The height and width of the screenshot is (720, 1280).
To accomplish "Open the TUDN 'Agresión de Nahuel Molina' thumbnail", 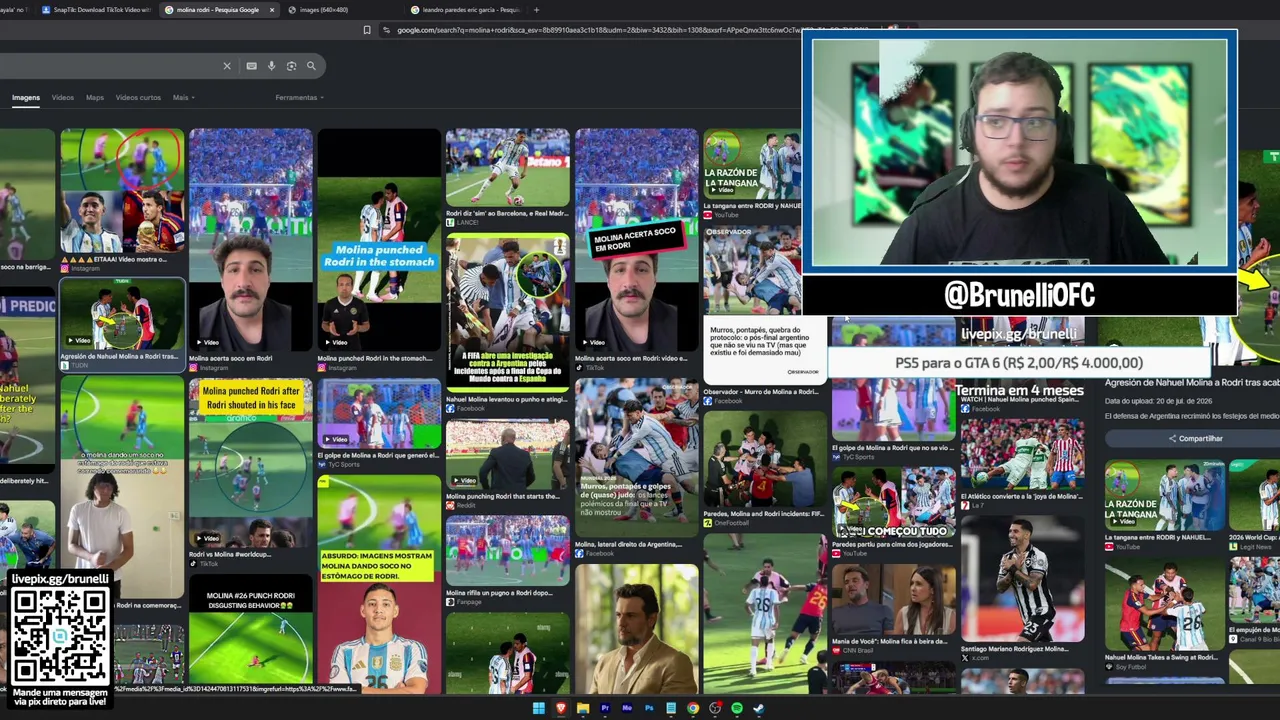I will tap(122, 313).
